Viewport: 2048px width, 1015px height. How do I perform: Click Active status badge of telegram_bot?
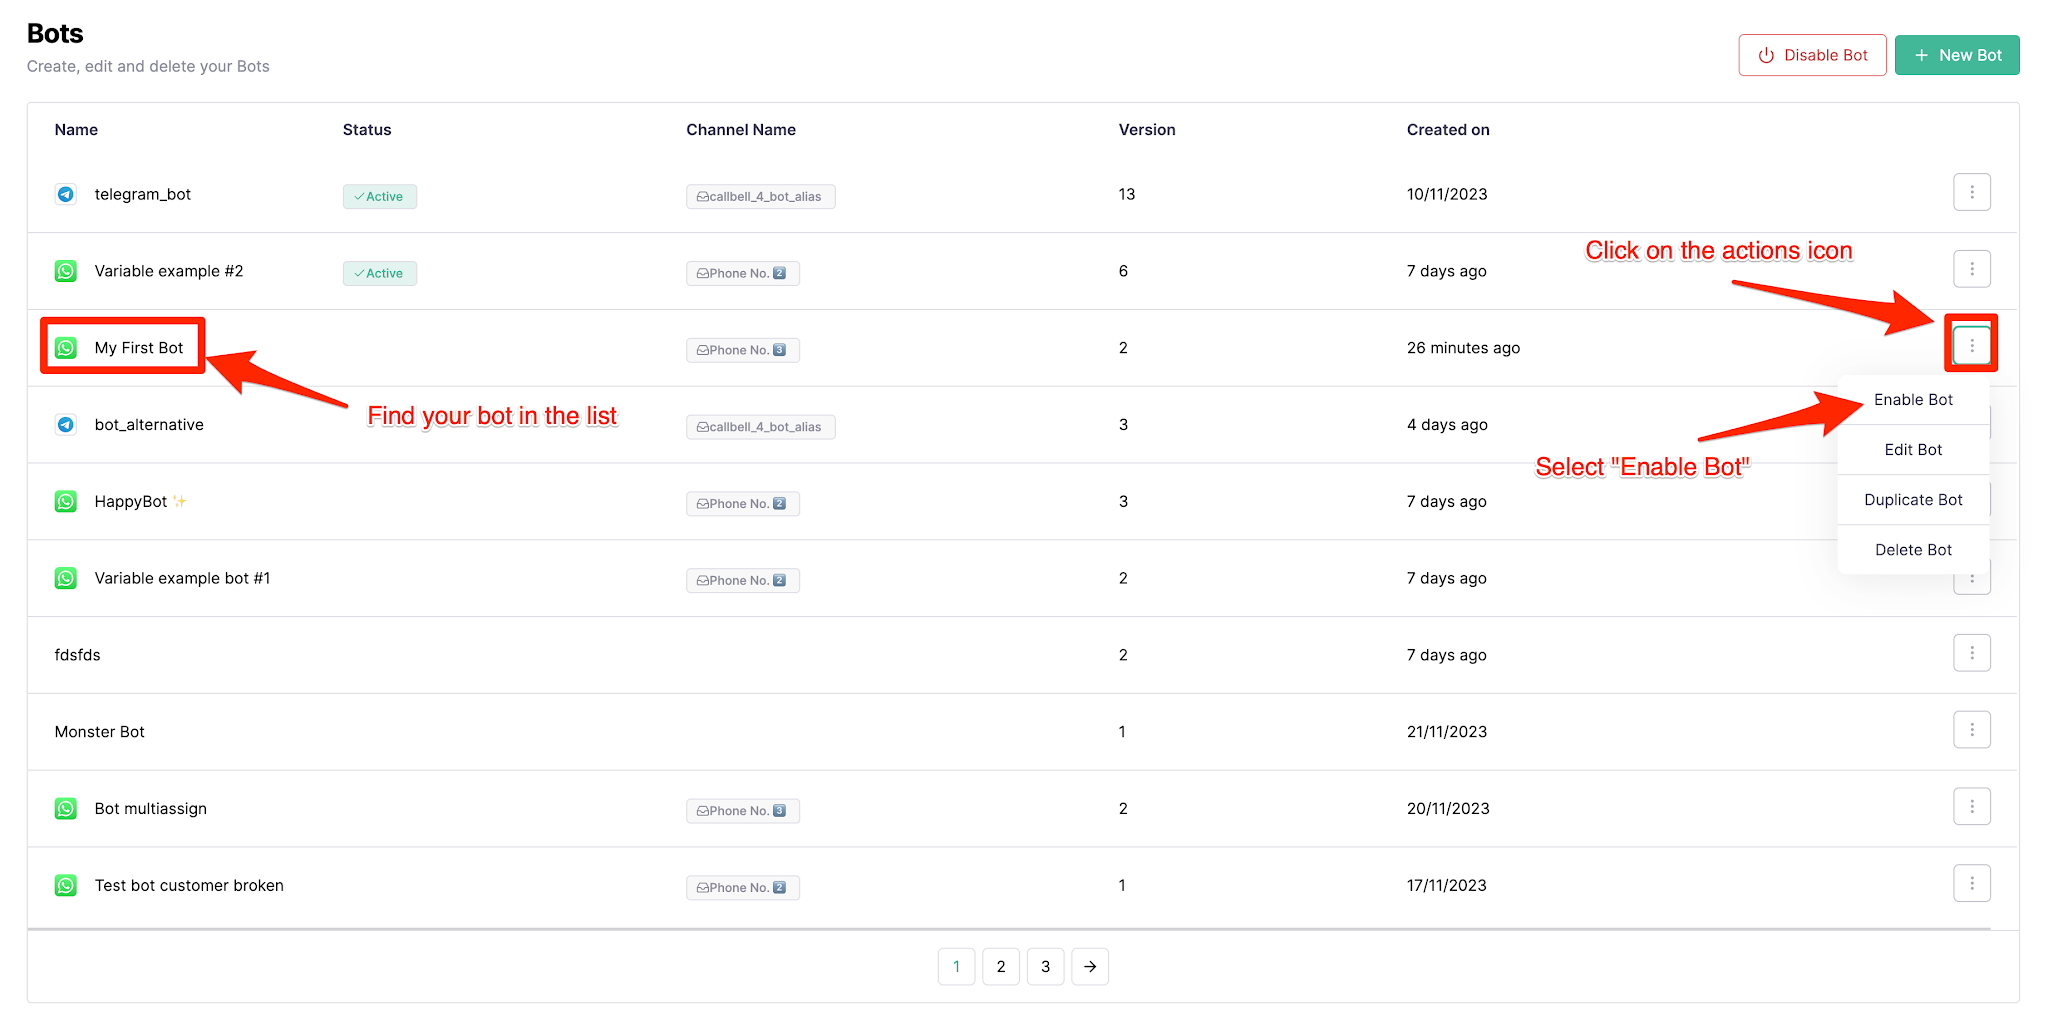point(380,196)
